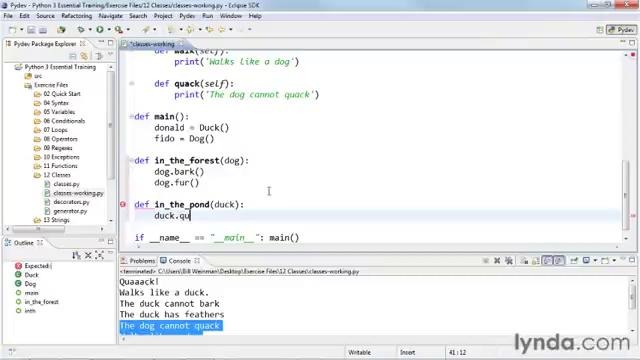Run the program with the green Run icon
This screenshot has width=640, height=360.
[100, 30]
